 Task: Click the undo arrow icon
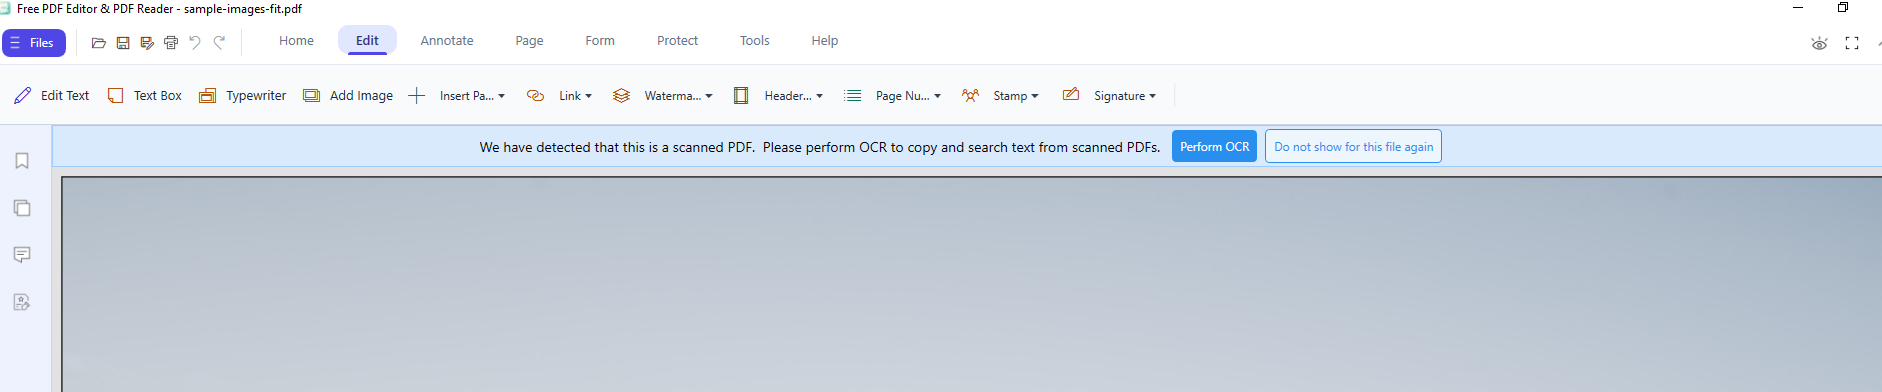(x=195, y=42)
